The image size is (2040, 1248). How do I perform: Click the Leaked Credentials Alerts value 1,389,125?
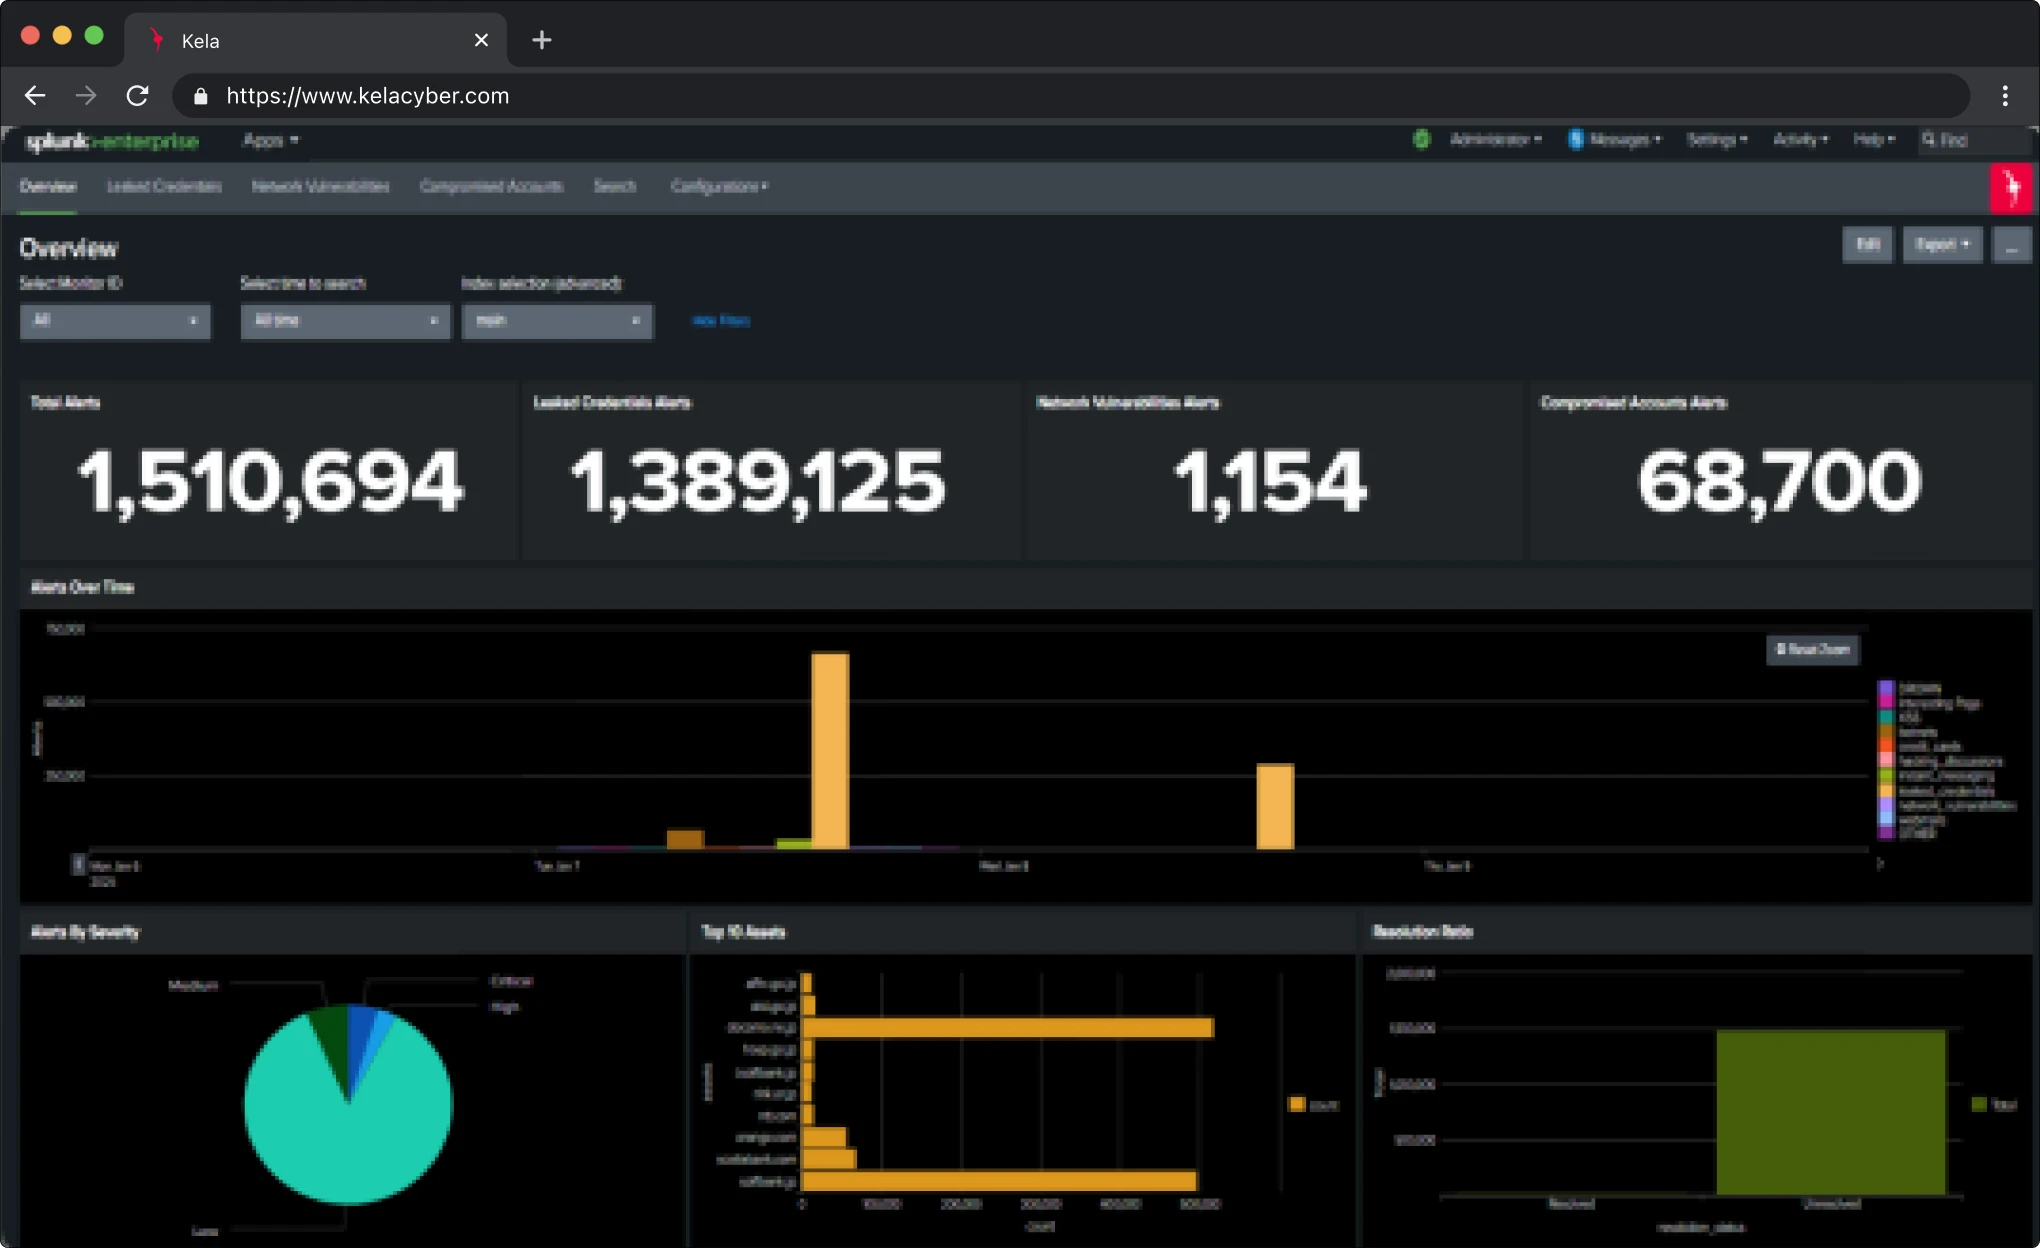click(757, 482)
